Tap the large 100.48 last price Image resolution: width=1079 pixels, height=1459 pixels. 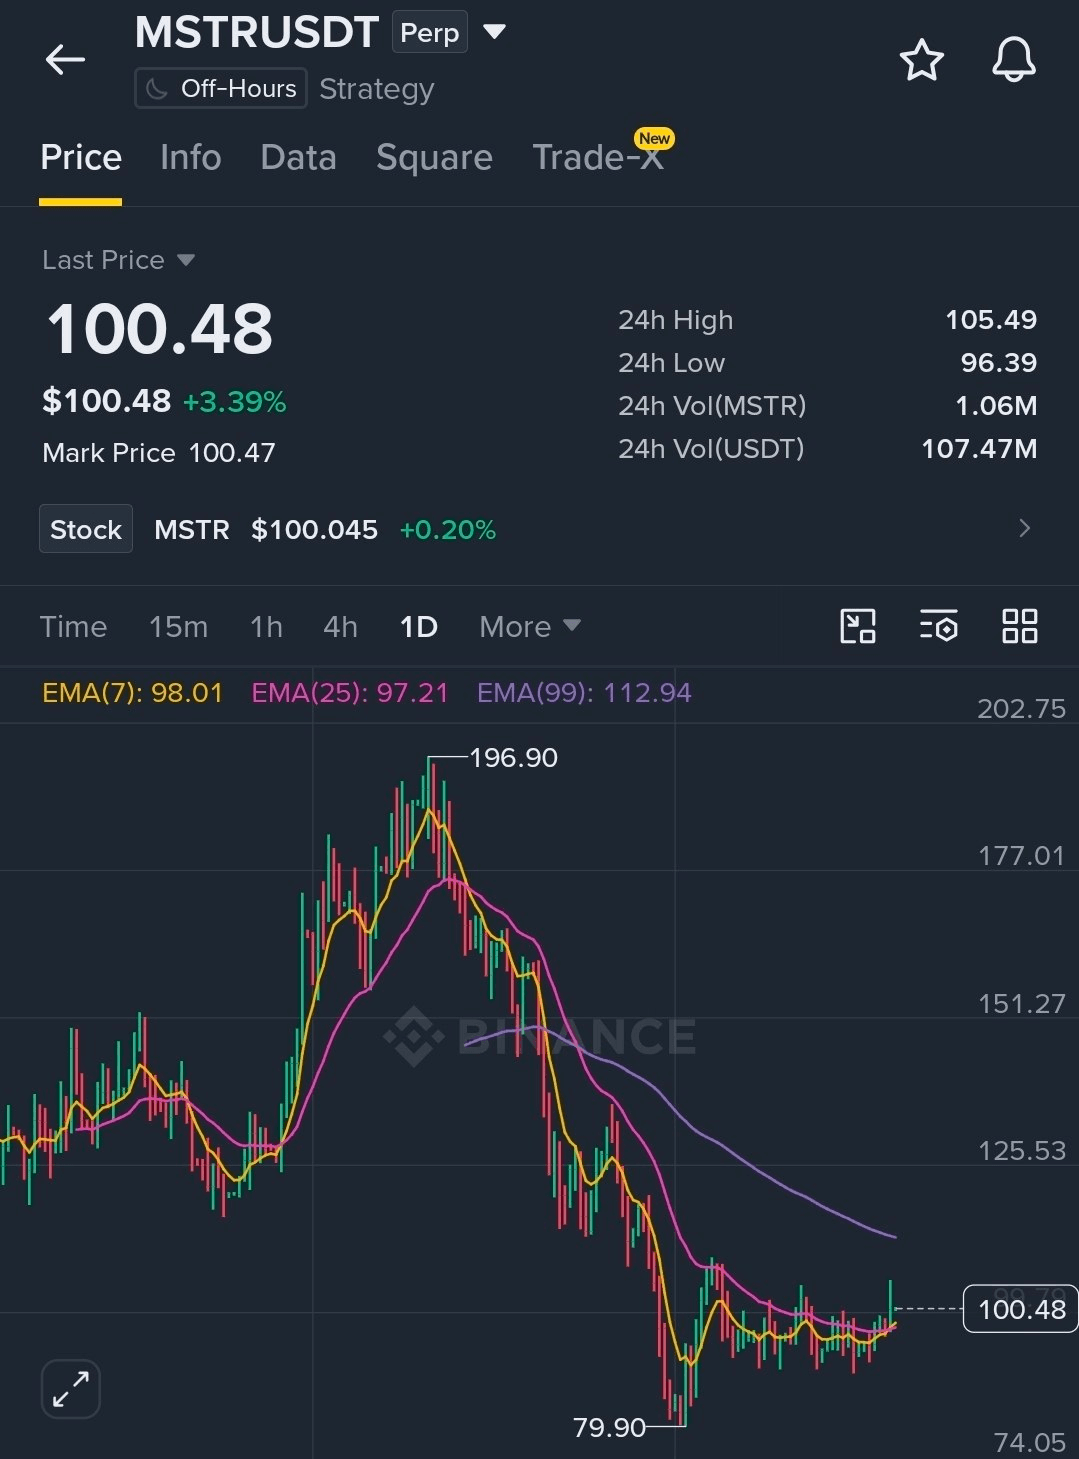[x=159, y=329]
